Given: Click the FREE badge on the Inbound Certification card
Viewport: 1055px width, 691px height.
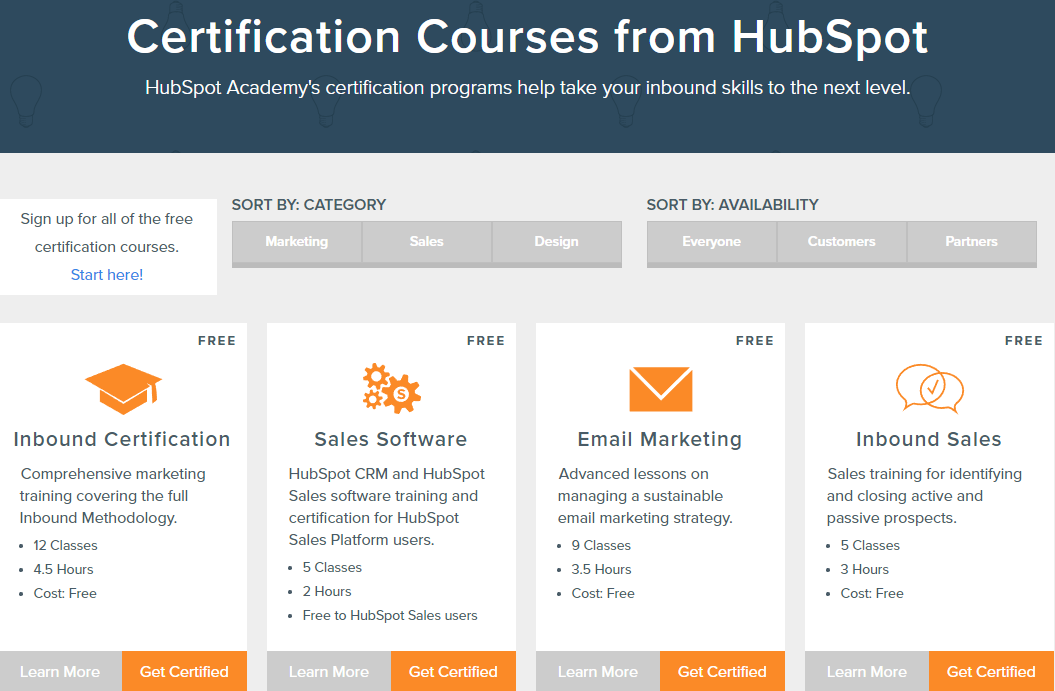Looking at the screenshot, I should [217, 340].
